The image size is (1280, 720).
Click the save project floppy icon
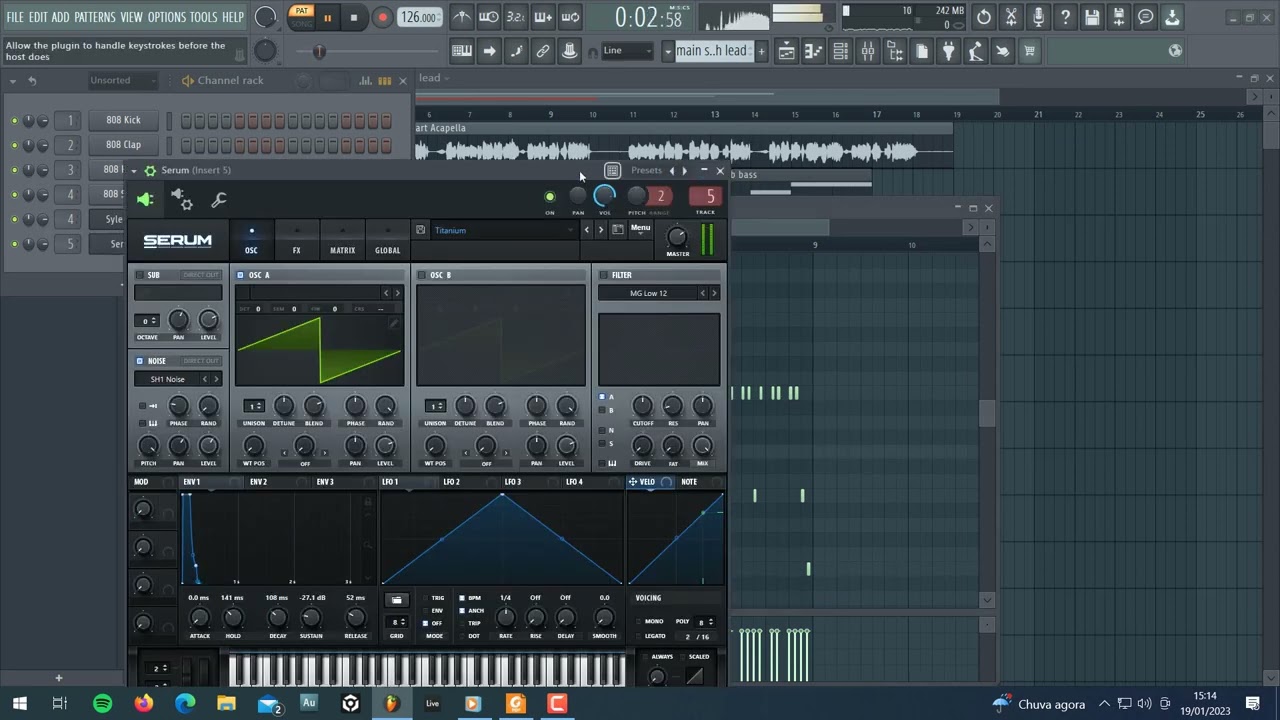tap(1092, 17)
